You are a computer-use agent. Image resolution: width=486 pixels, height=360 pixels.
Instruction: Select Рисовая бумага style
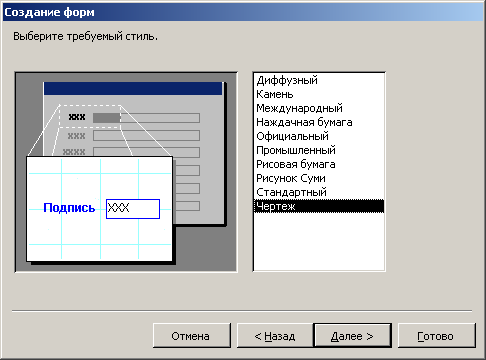[x=319, y=164]
